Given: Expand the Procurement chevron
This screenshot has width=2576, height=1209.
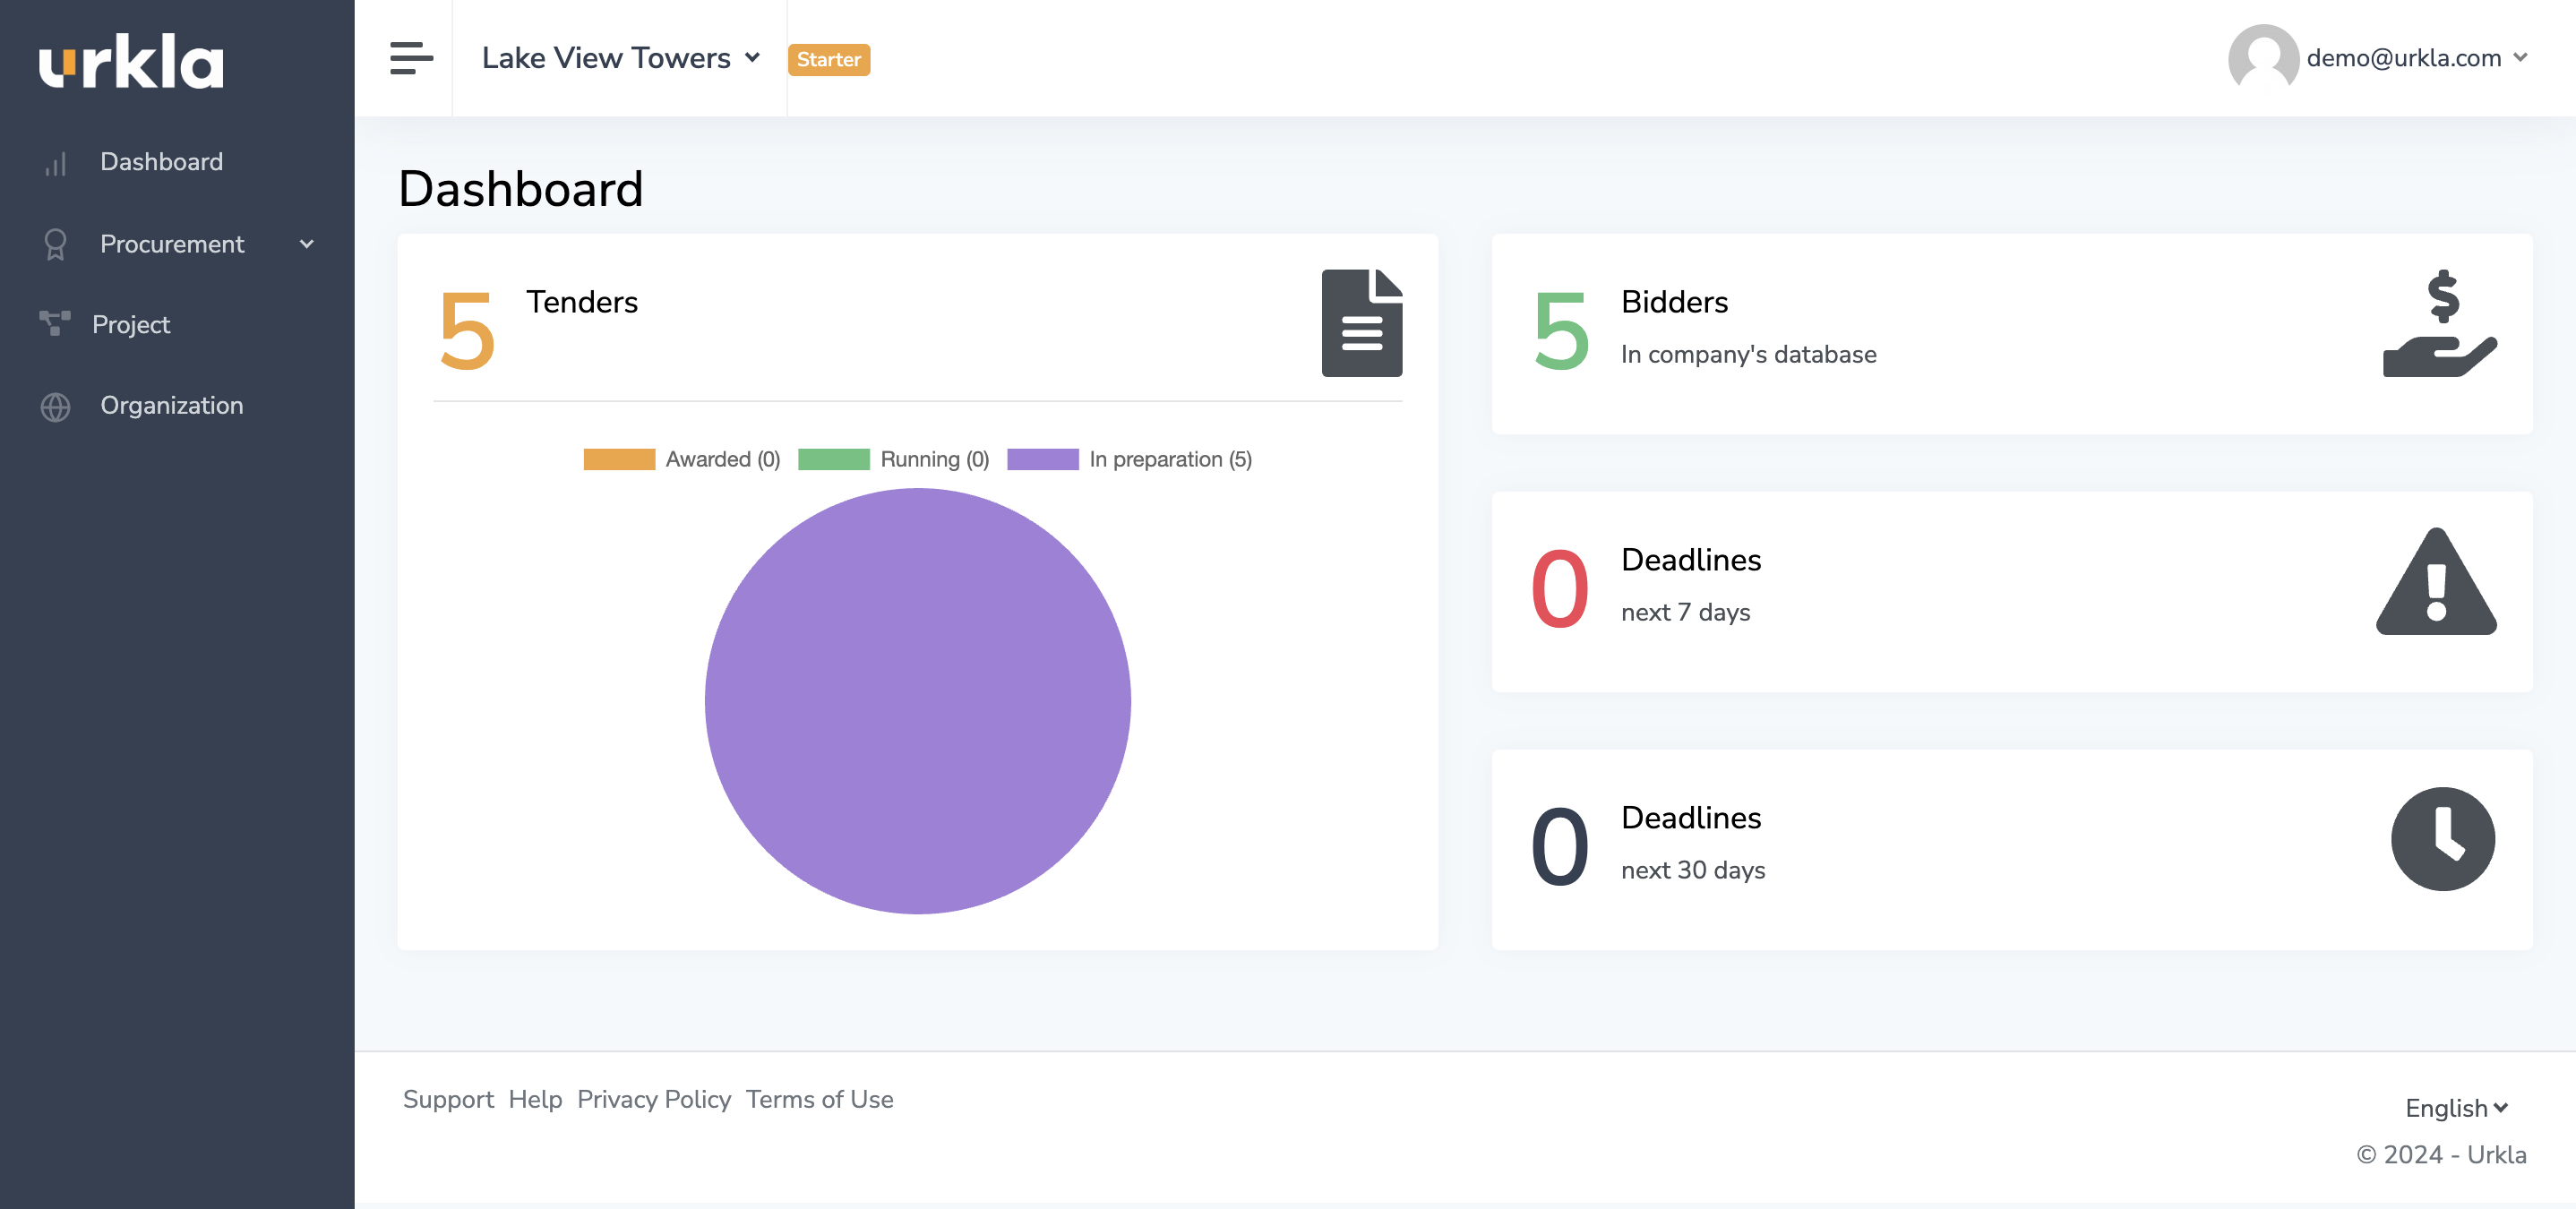Looking at the screenshot, I should (x=306, y=244).
